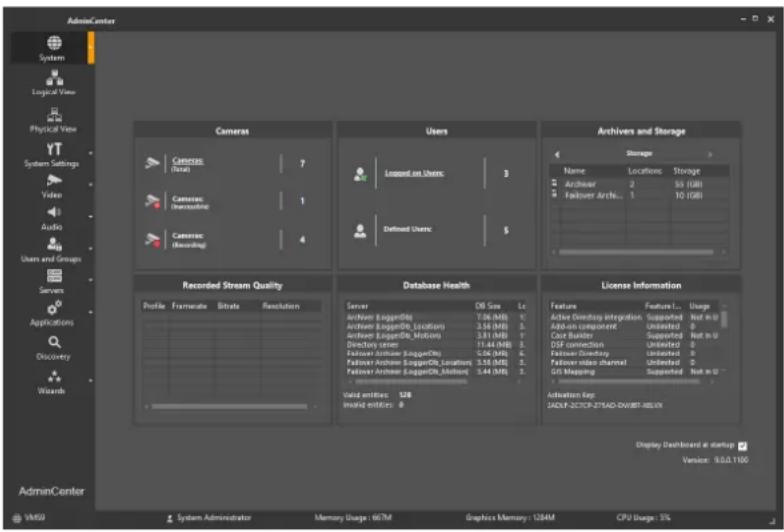Screen dimensions: 784x532
Task: Click the Cameras (Total) camera icon
Action: tap(152, 163)
